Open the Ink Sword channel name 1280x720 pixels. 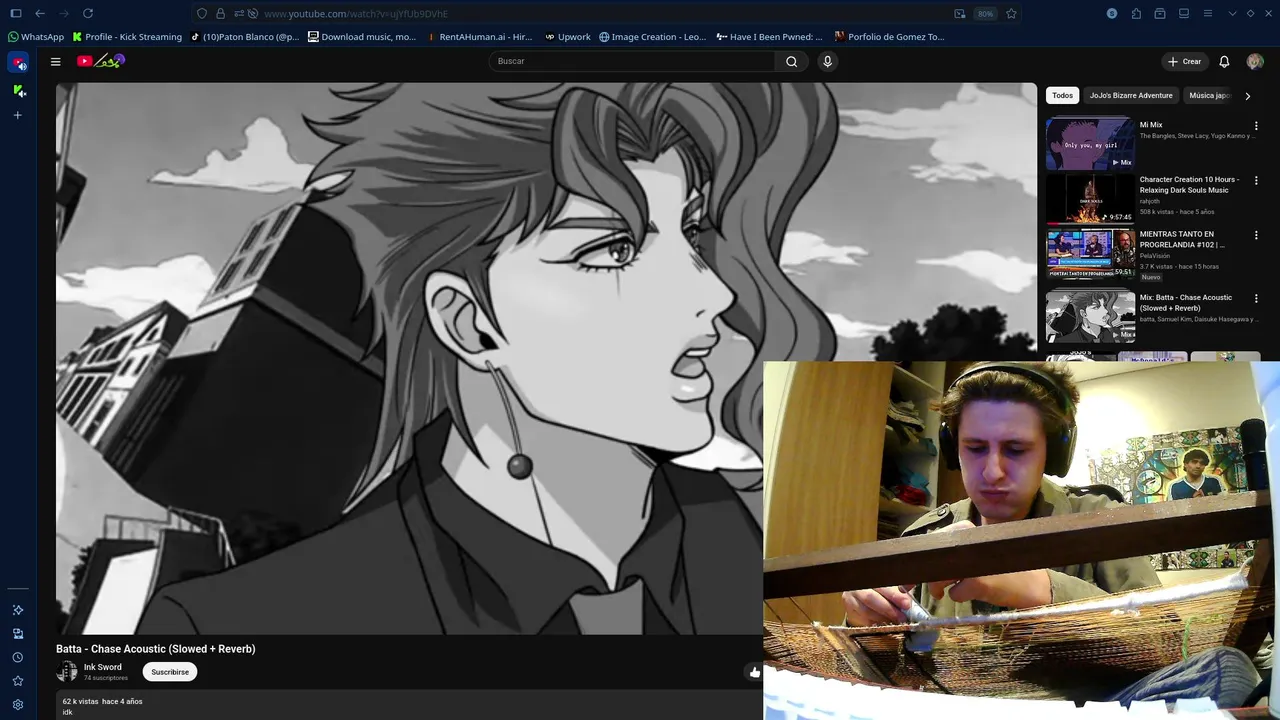(103, 667)
